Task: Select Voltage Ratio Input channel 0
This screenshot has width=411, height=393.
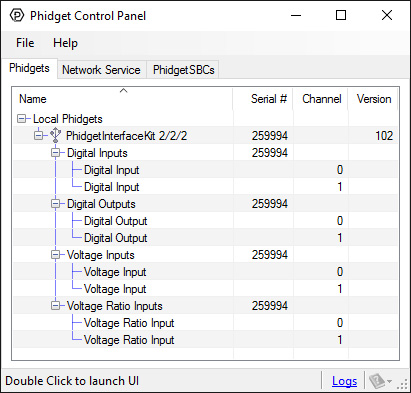Action: 205,323
